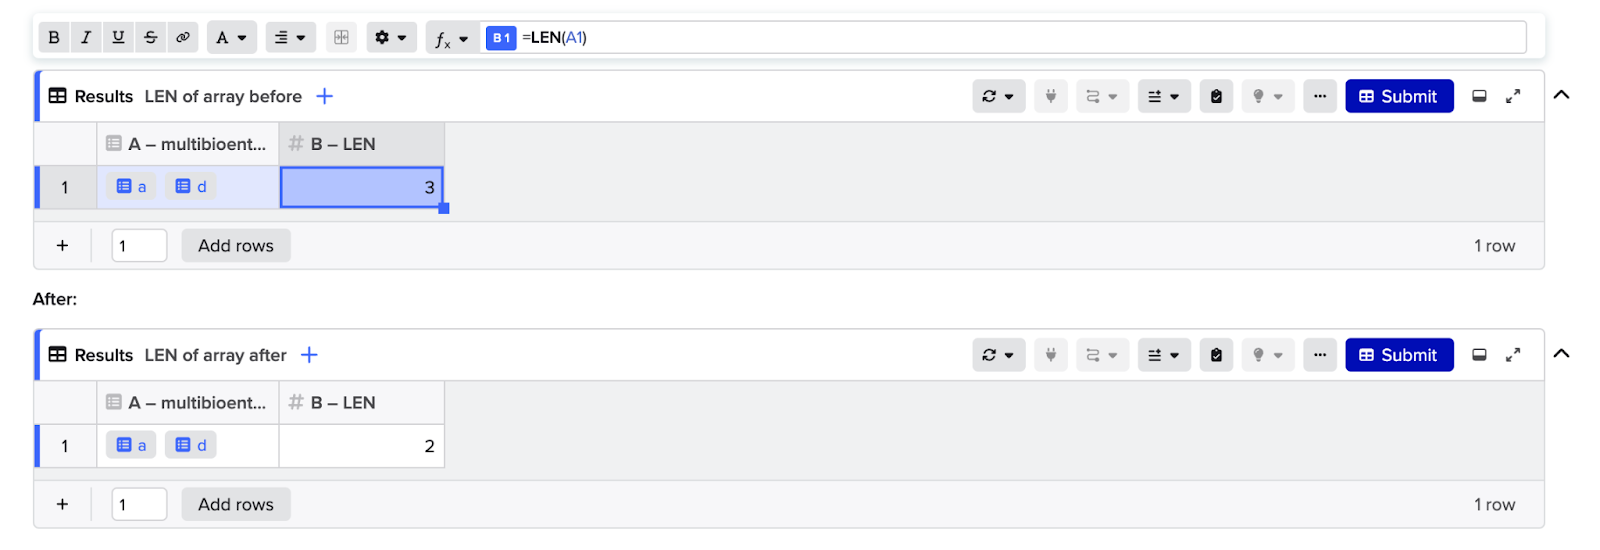Click the clipboard icon in top table toolbar

coord(1216,96)
